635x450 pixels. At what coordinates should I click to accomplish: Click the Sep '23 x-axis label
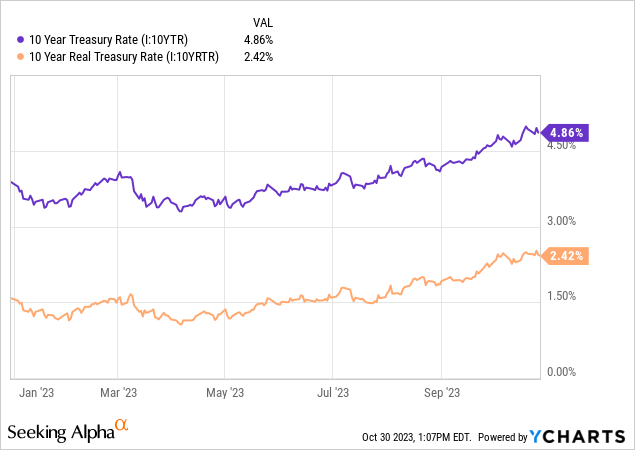[443, 392]
